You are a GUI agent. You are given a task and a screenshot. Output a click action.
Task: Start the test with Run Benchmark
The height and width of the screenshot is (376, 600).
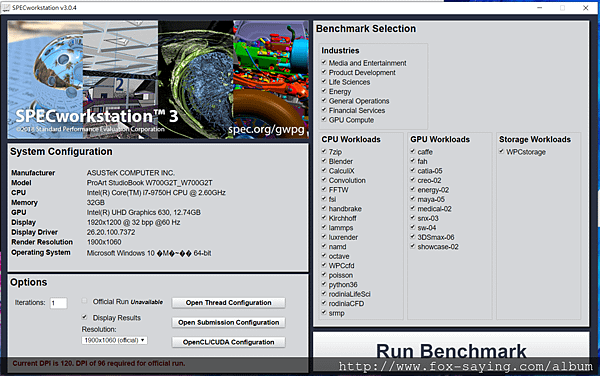coord(451,351)
